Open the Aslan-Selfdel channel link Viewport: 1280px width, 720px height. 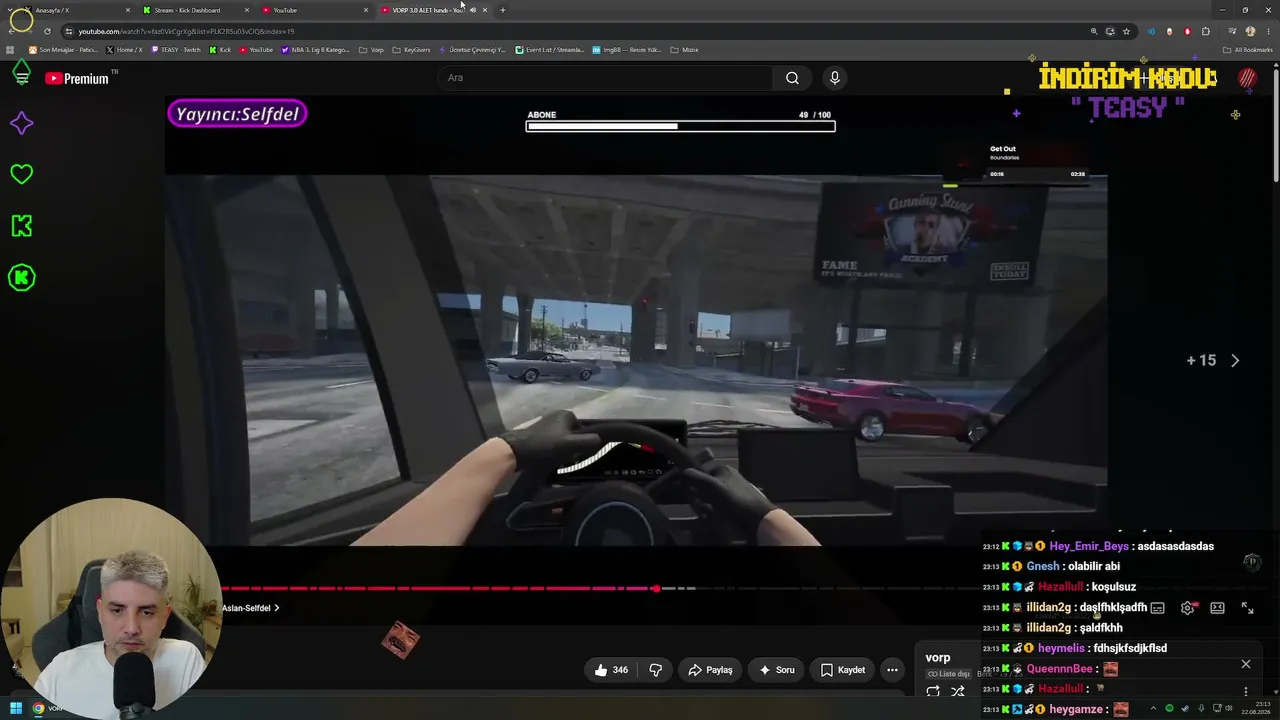click(x=250, y=608)
